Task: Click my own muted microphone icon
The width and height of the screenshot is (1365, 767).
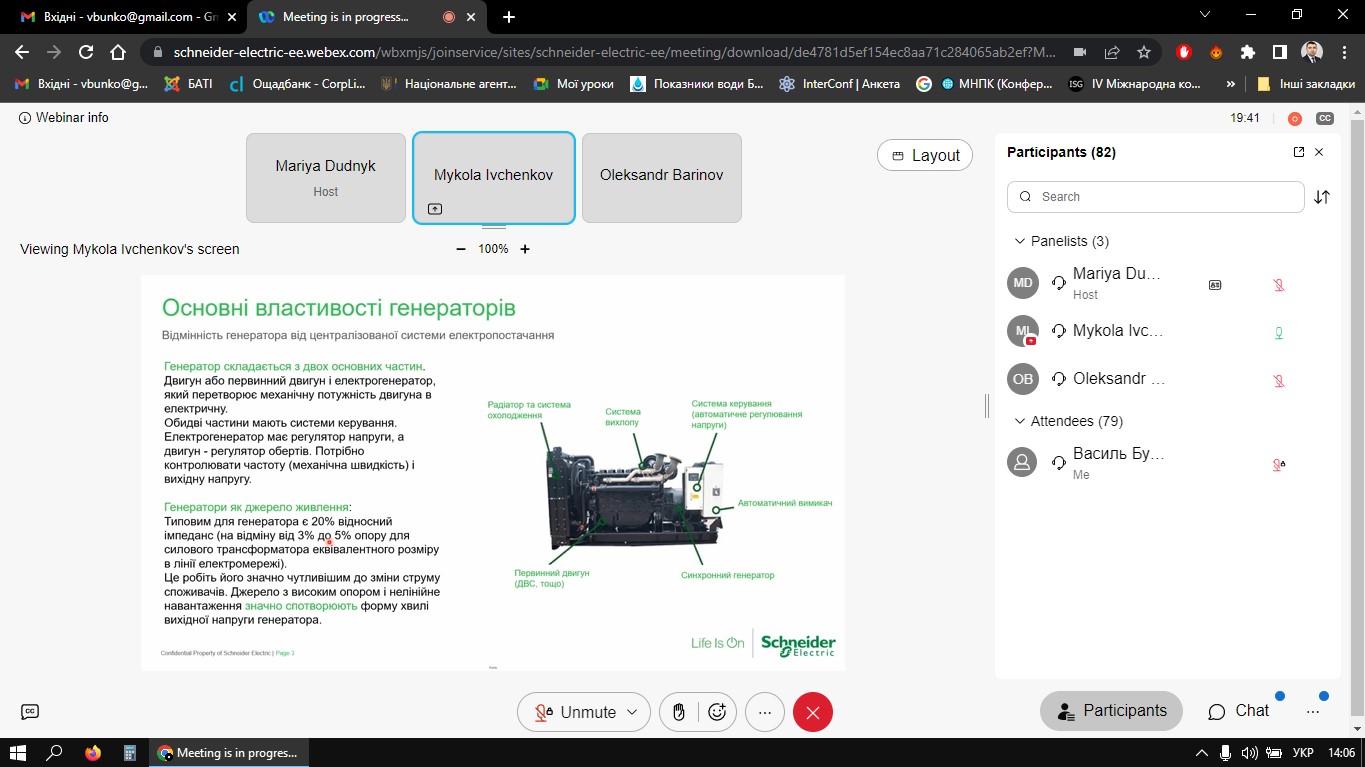Action: pos(1279,464)
